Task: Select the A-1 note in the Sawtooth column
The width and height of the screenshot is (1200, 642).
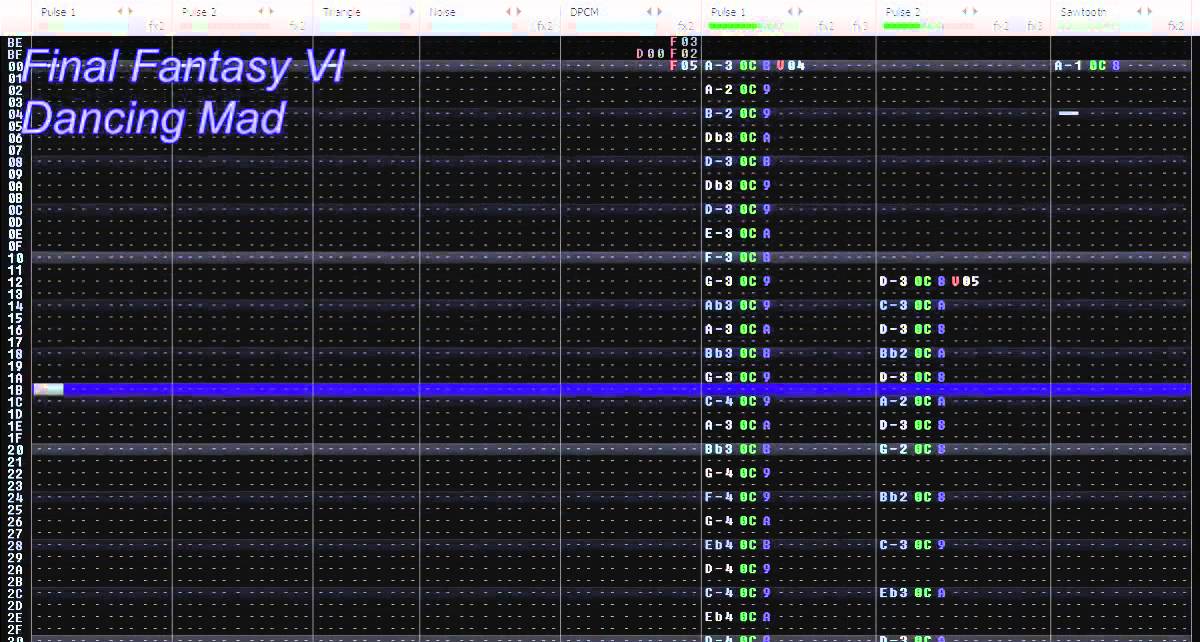Action: [x=1068, y=65]
